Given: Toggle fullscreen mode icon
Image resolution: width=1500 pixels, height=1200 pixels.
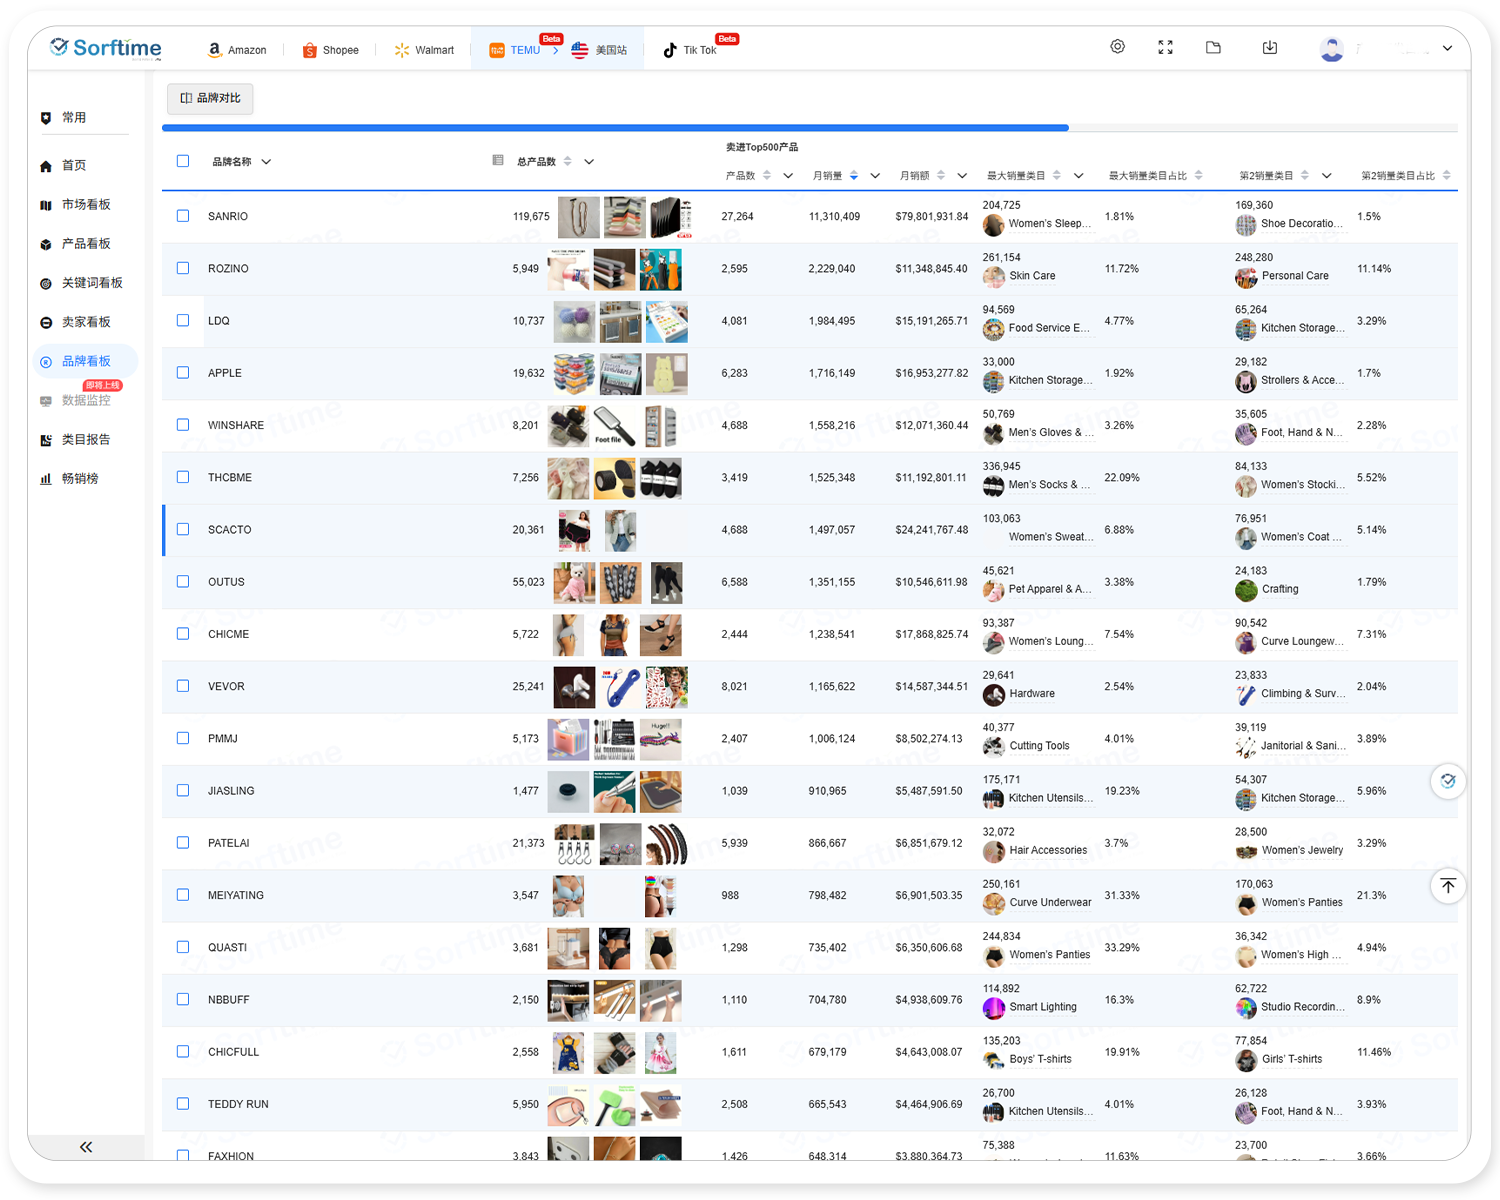Looking at the screenshot, I should 1165,47.
